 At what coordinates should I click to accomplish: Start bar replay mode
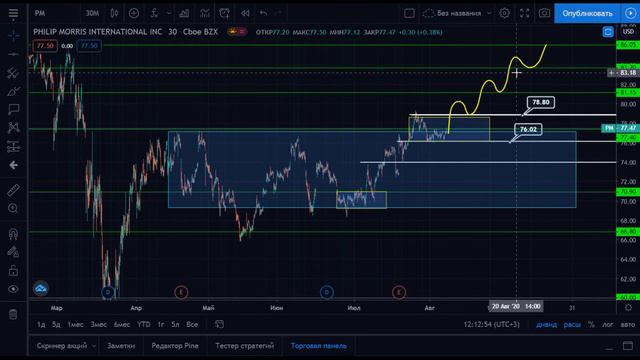tap(245, 13)
